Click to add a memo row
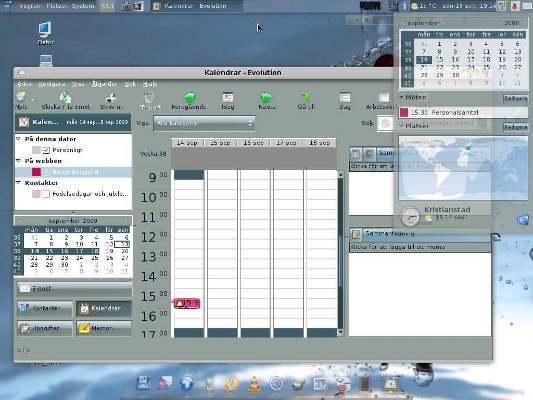533x400 pixels. tap(420, 247)
